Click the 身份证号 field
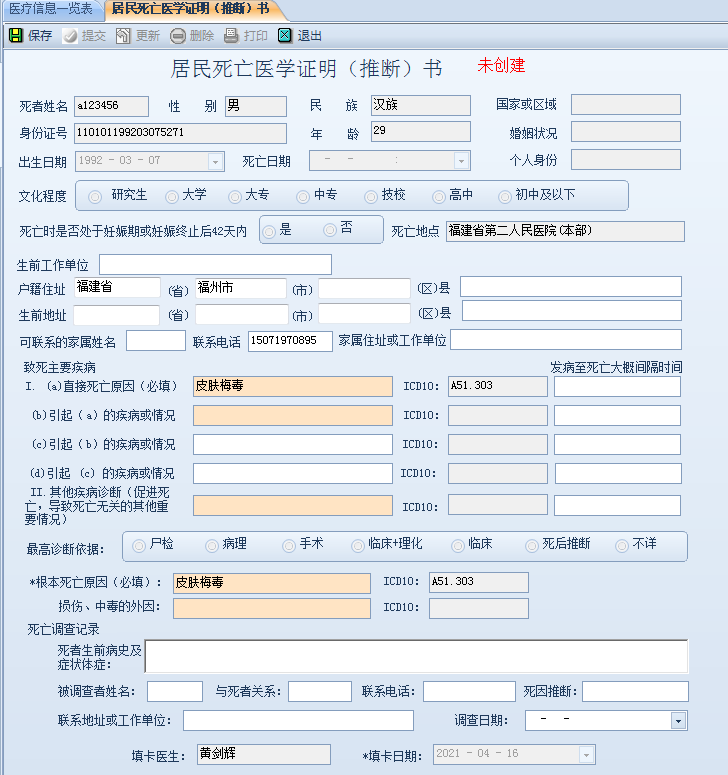728x775 pixels. [x=180, y=133]
